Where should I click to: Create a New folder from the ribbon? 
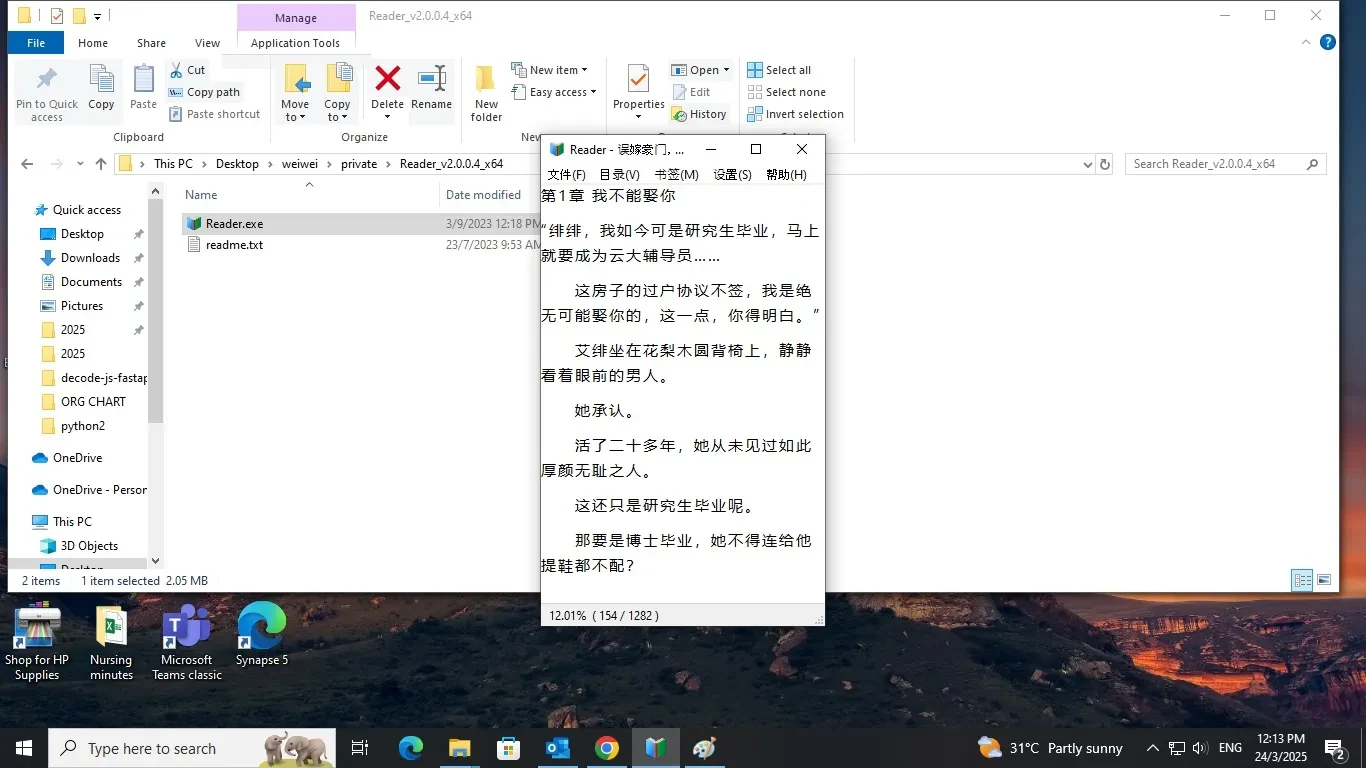pyautogui.click(x=486, y=93)
